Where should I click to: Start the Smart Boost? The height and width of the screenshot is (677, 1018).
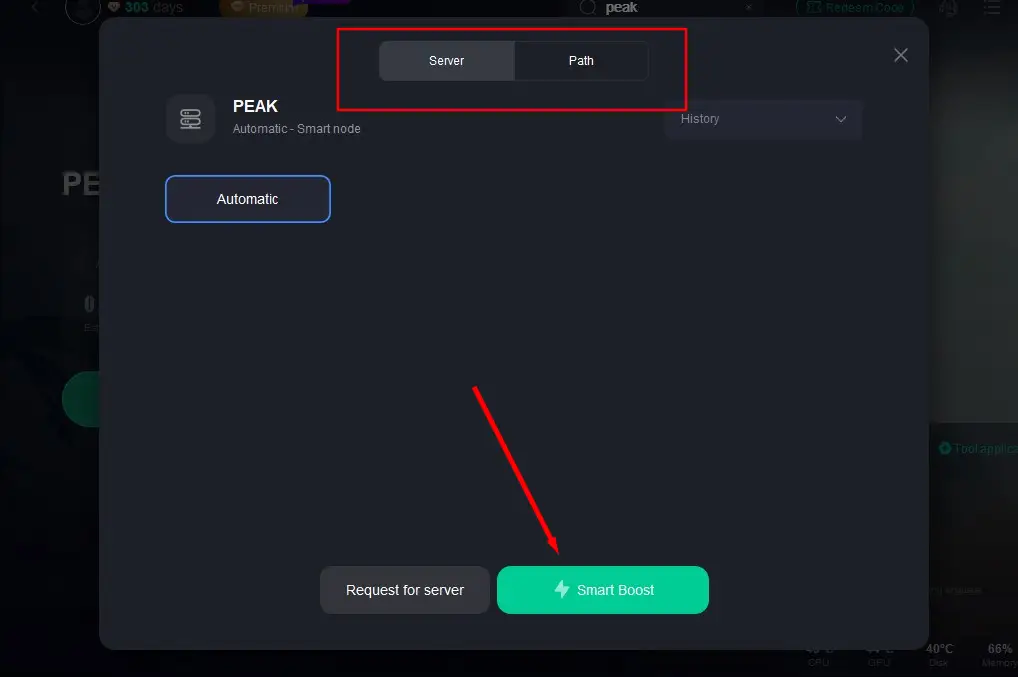(603, 590)
